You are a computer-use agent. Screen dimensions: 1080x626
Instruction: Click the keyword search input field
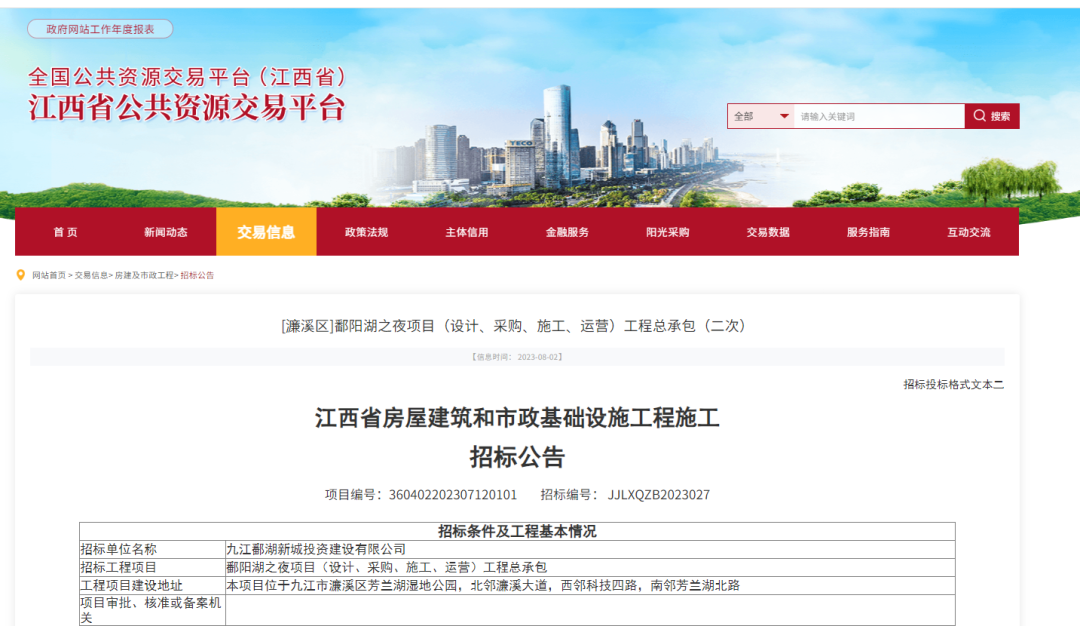coord(878,116)
